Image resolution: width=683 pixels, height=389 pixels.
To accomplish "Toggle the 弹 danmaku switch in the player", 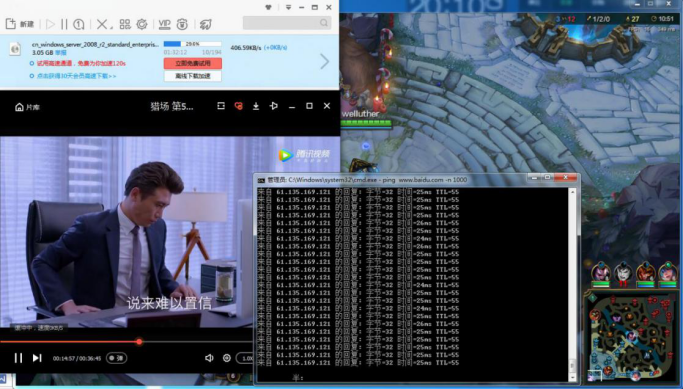I will click(116, 358).
